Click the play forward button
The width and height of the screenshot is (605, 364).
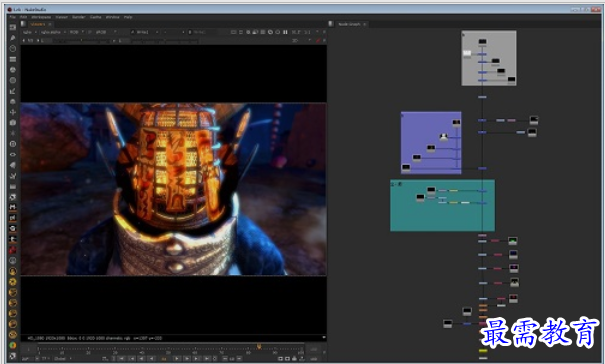(x=177, y=359)
